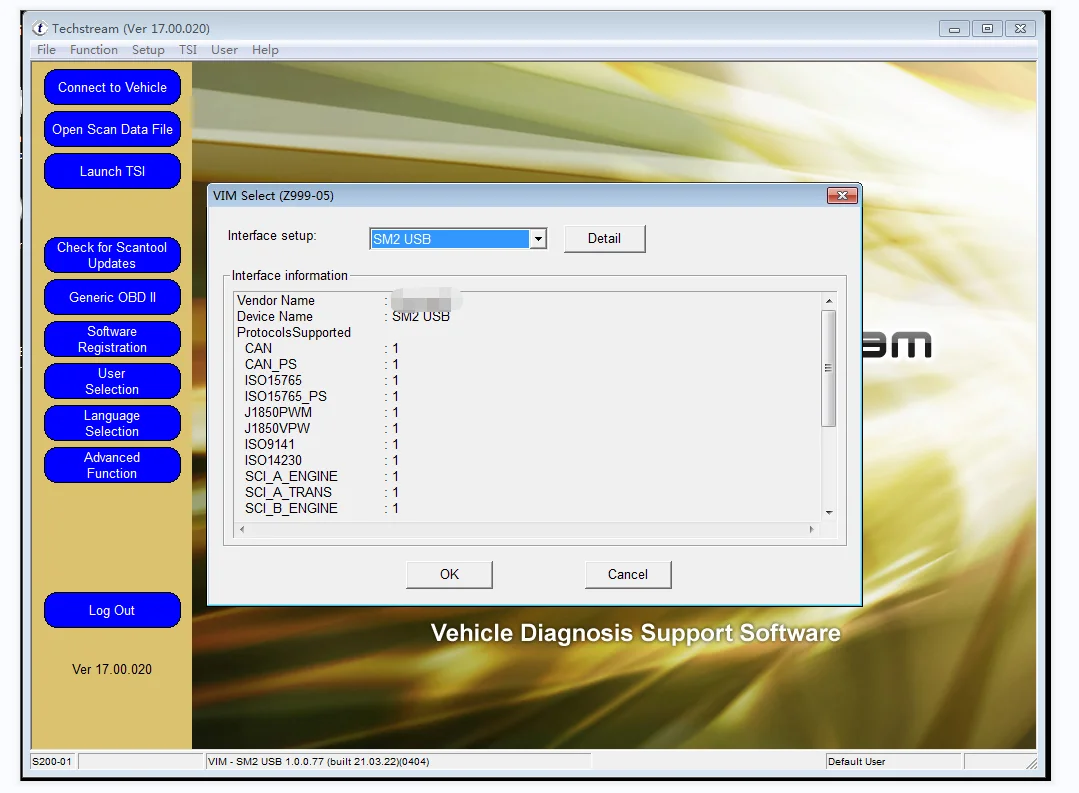Click the Log Out button
This screenshot has width=1079, height=793.
112,611
